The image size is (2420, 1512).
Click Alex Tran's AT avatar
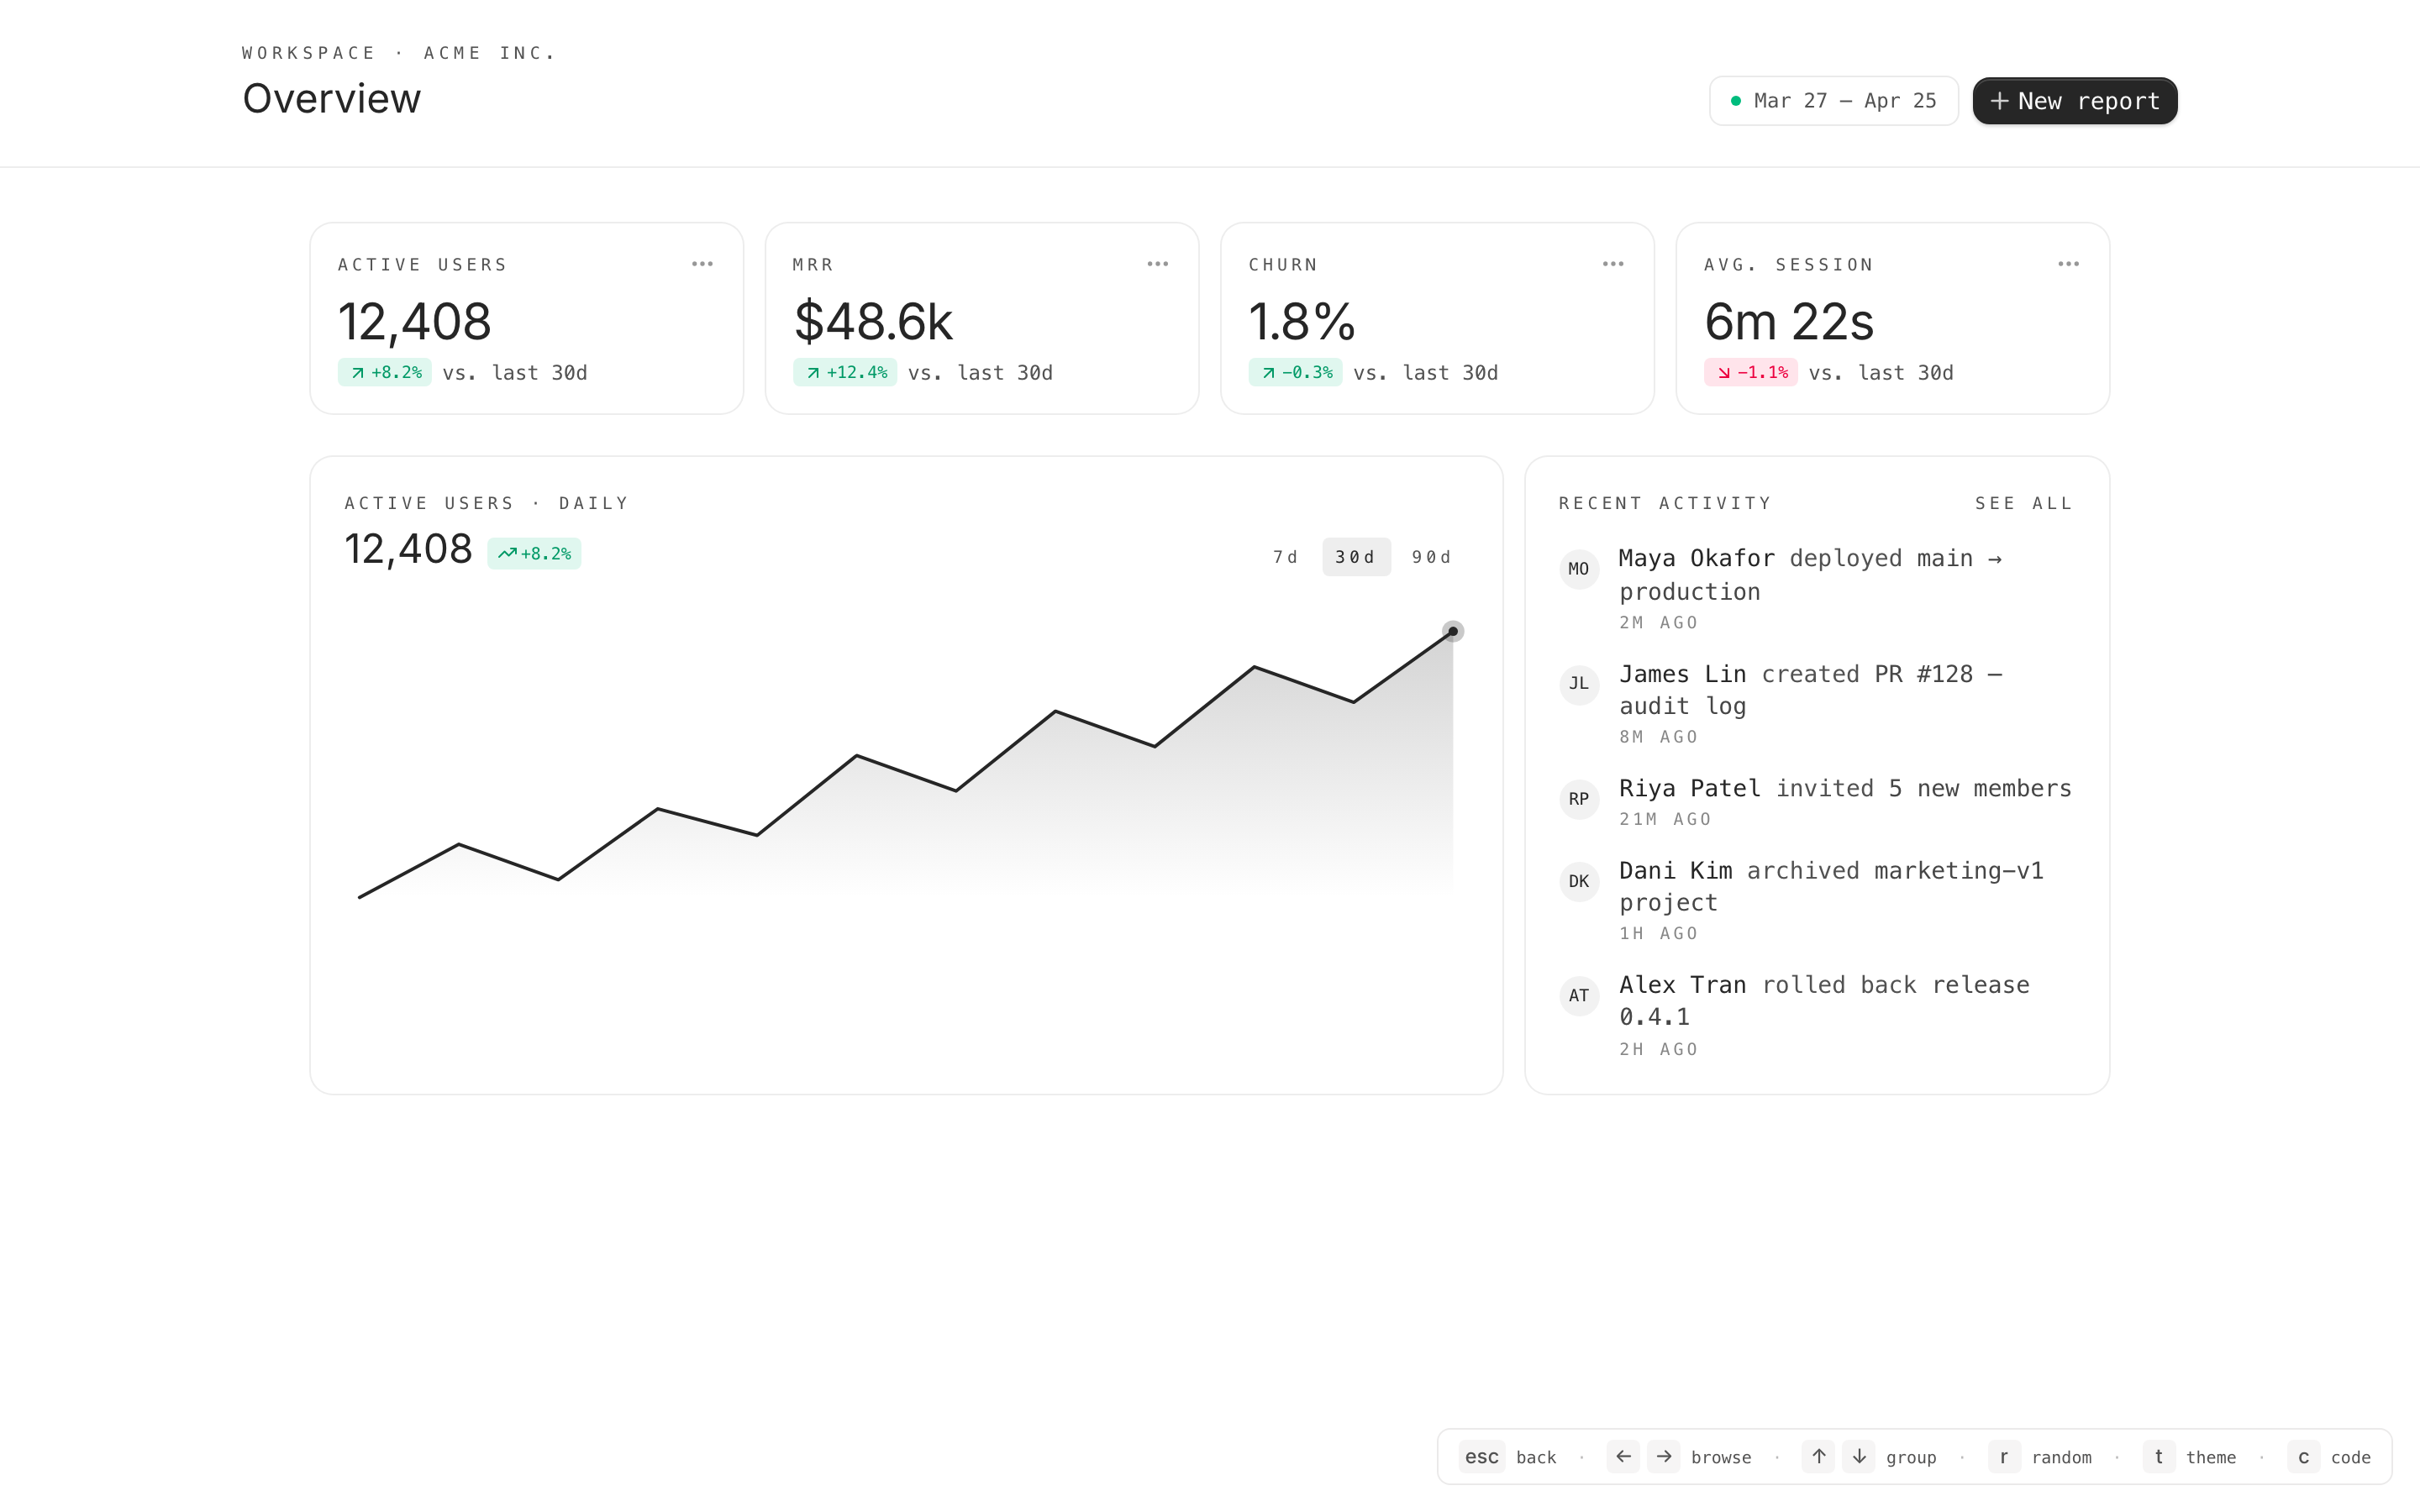click(1578, 996)
